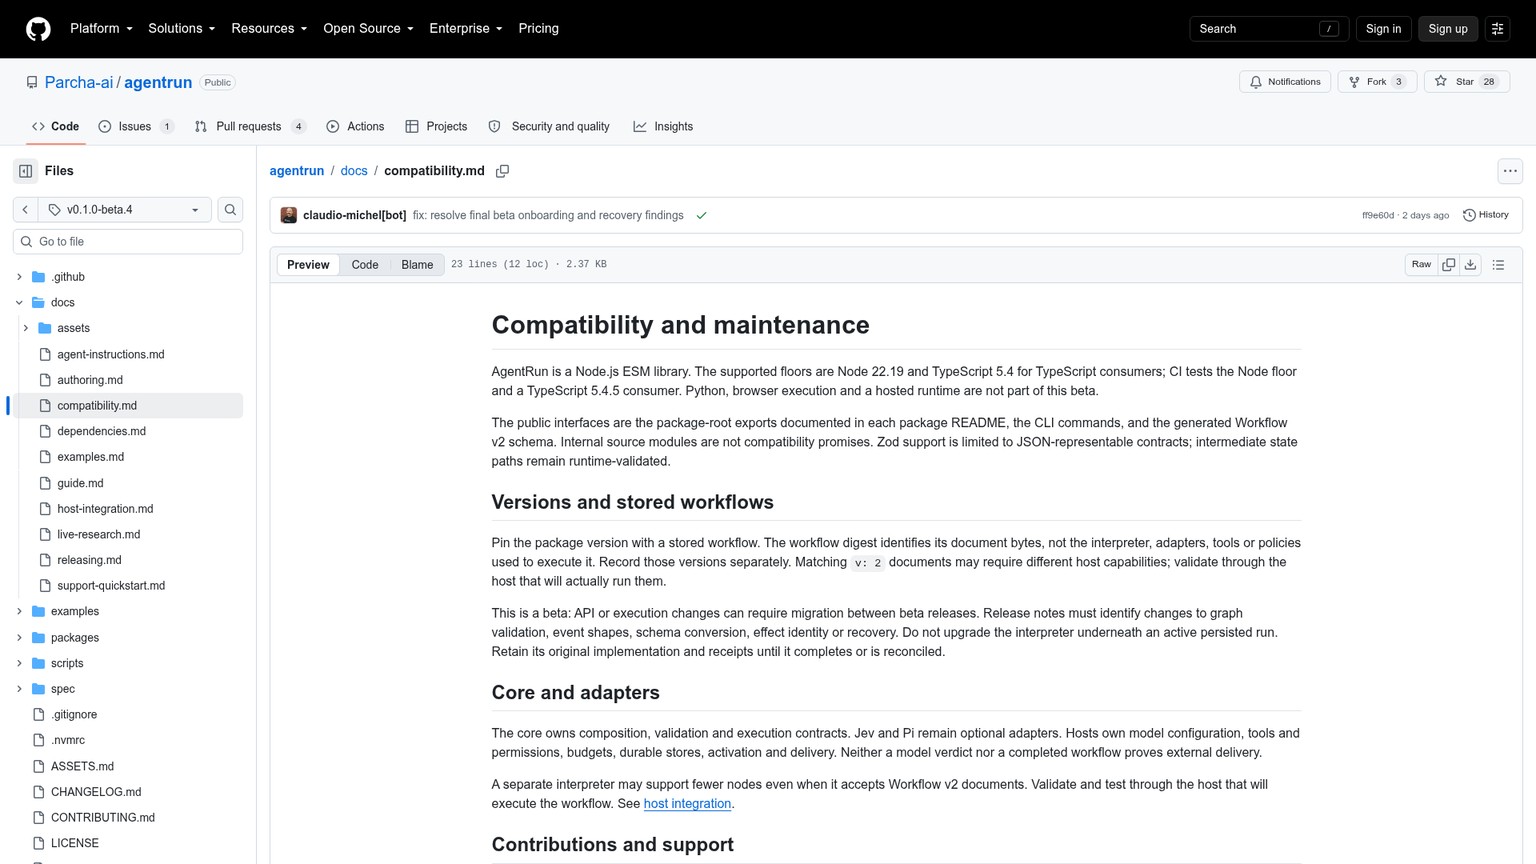The image size is (1536, 864).
Task: Expand the Solutions menu
Action: 181,29
